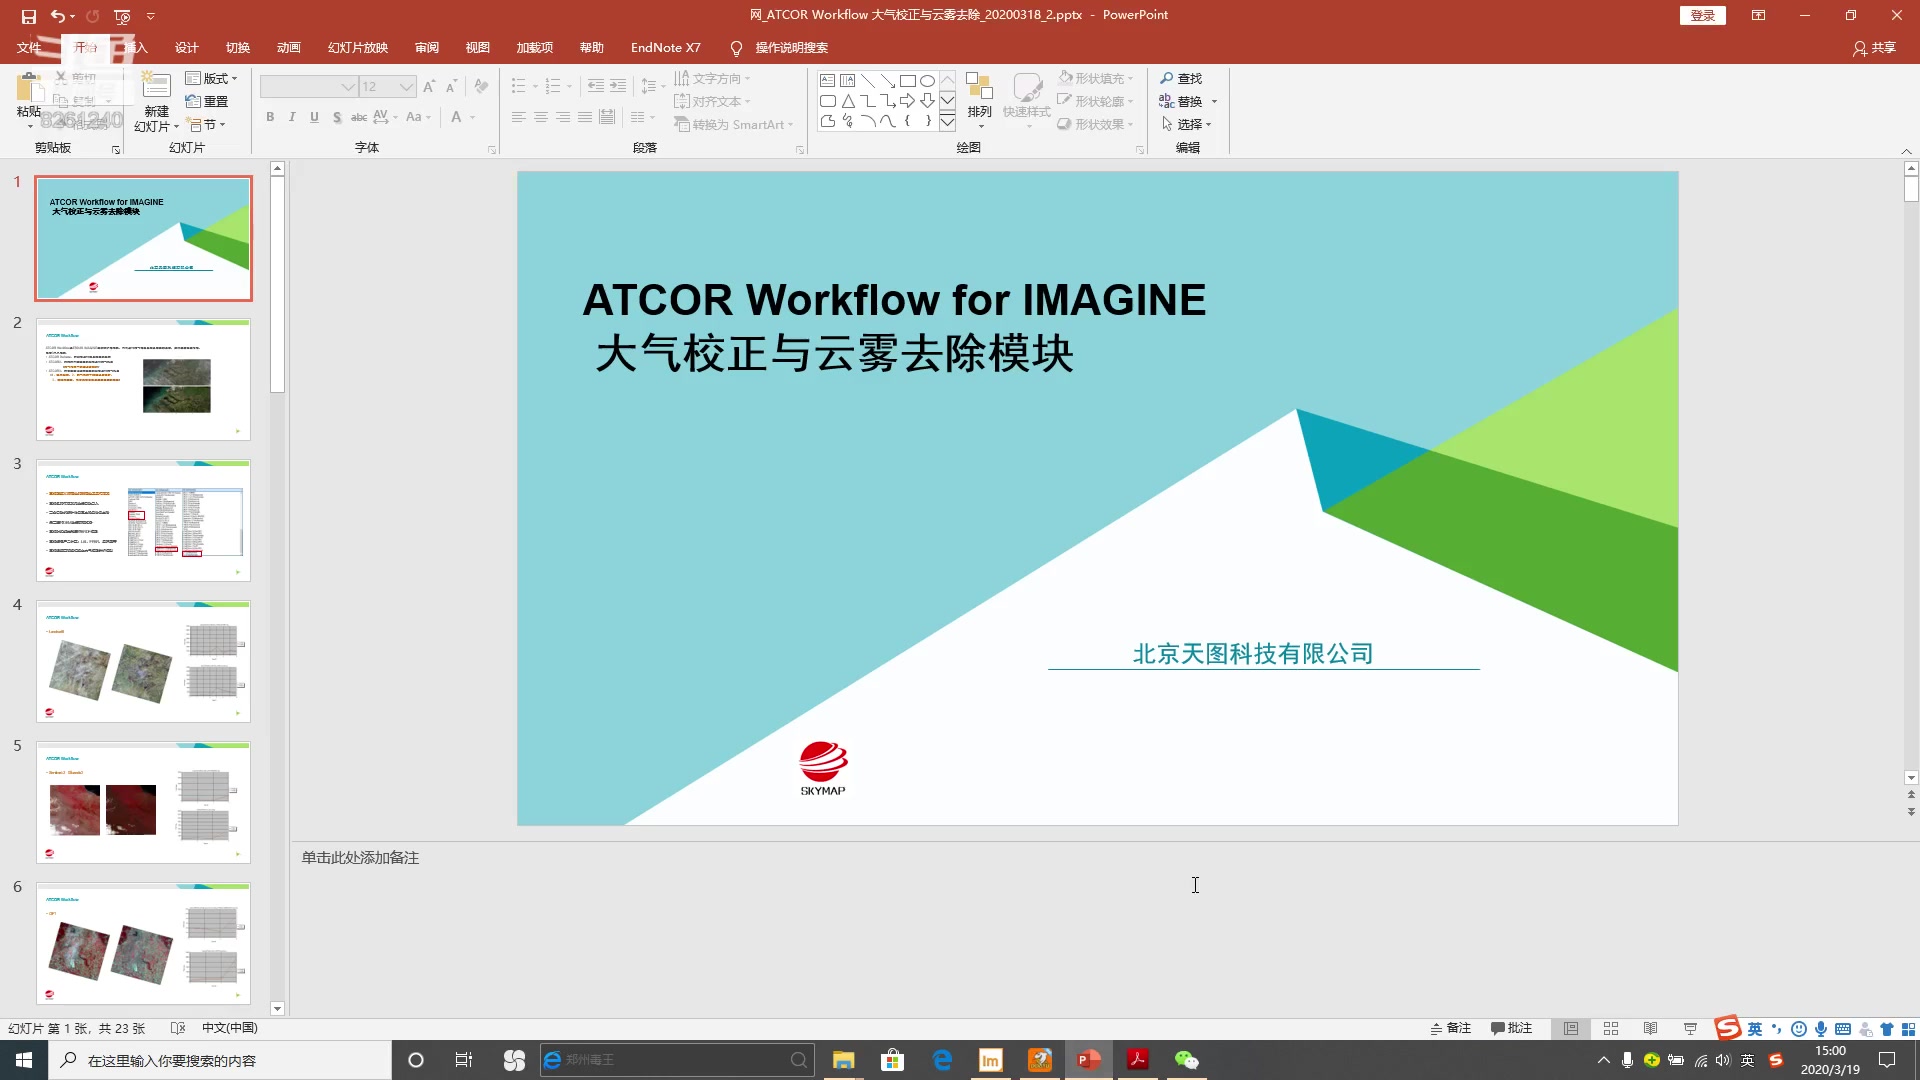Toggle Underline formatting
Screen dimensions: 1920x1080
(x=314, y=117)
